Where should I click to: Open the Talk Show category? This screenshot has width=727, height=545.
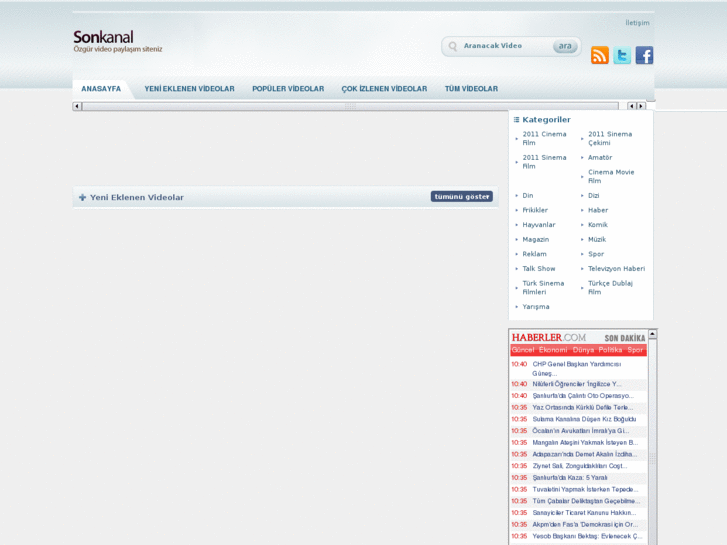click(x=539, y=269)
